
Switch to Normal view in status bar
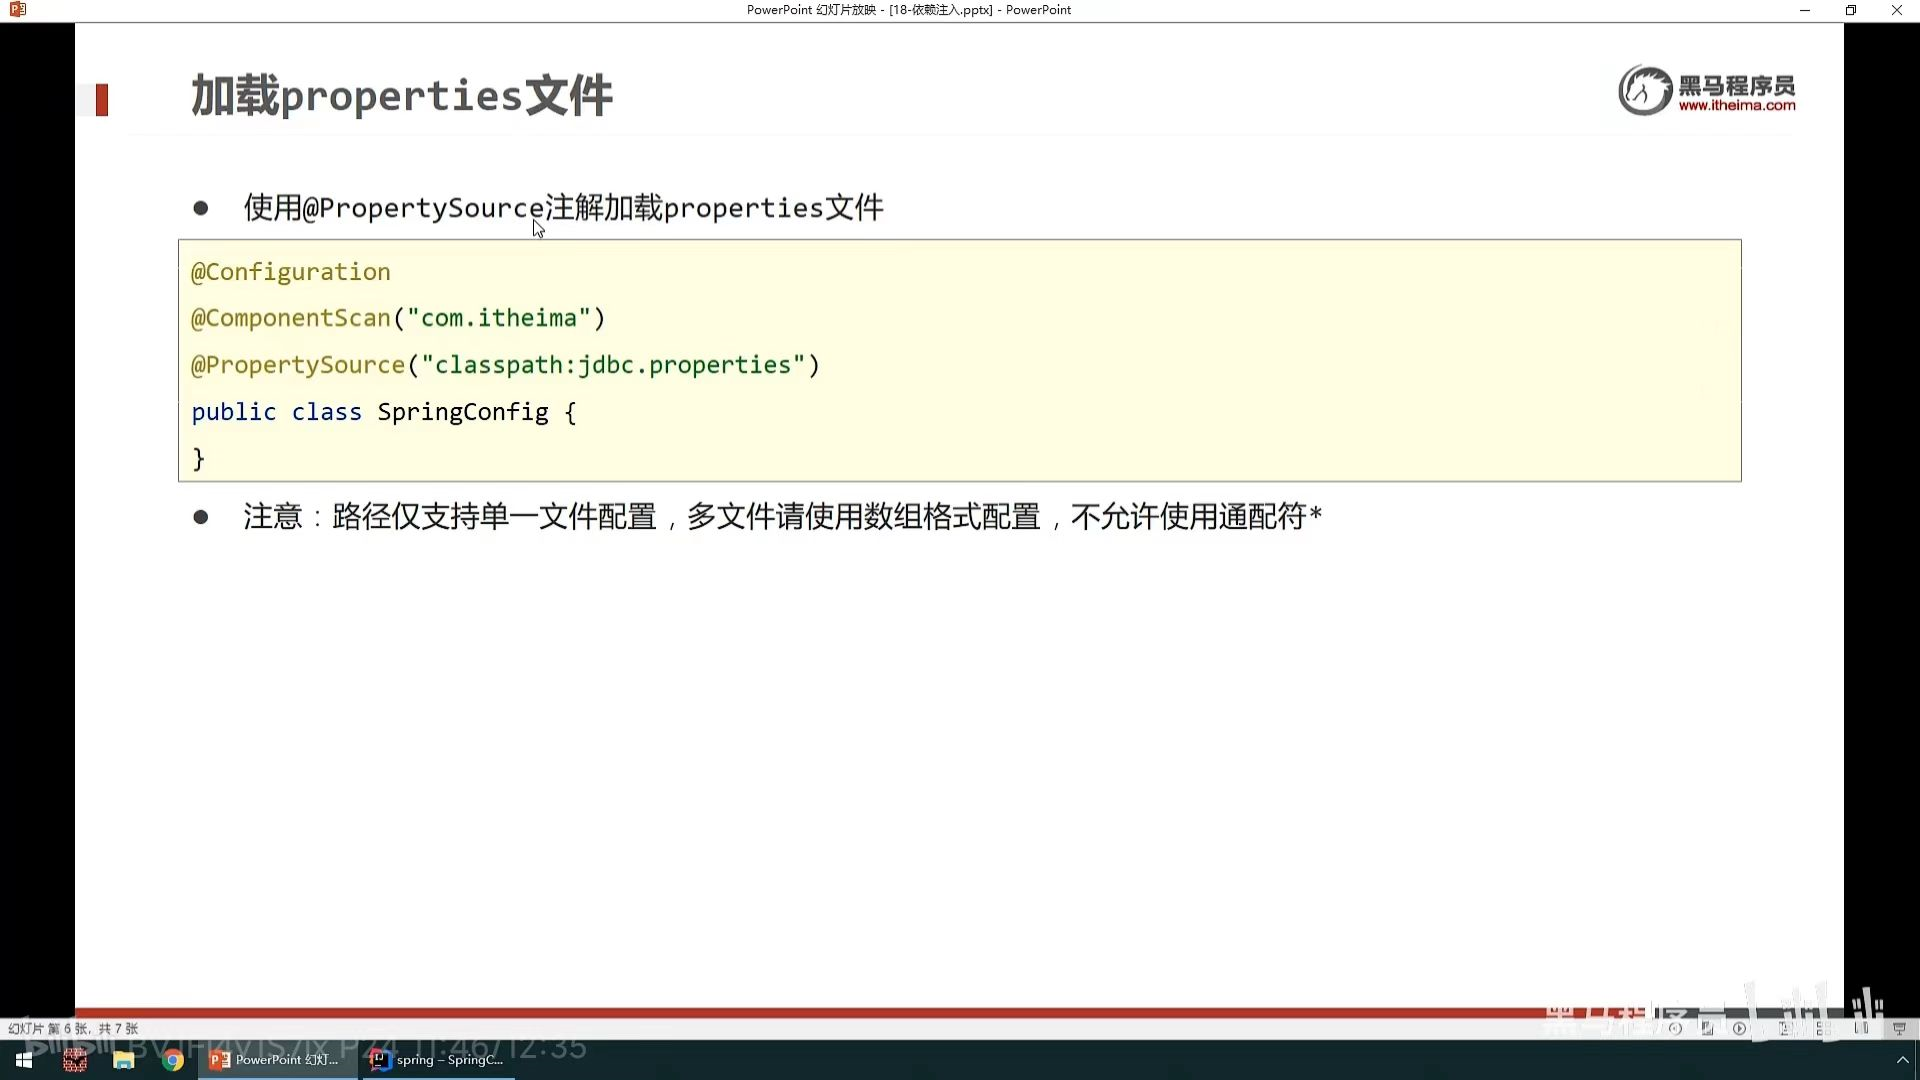tap(1785, 1028)
